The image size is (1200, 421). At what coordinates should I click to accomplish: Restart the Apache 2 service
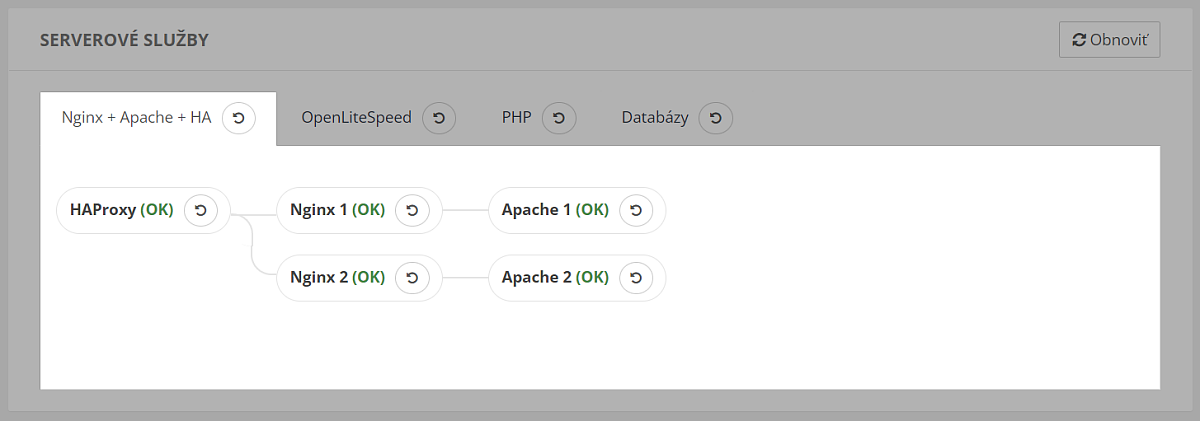click(636, 278)
